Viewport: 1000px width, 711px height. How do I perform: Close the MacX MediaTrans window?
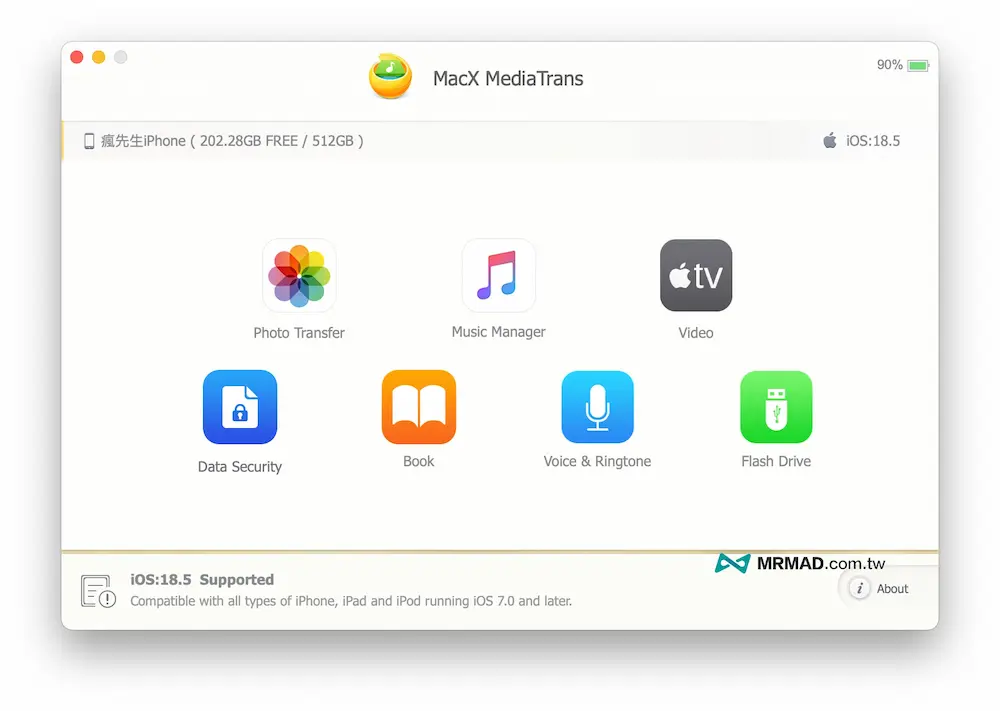[77, 58]
